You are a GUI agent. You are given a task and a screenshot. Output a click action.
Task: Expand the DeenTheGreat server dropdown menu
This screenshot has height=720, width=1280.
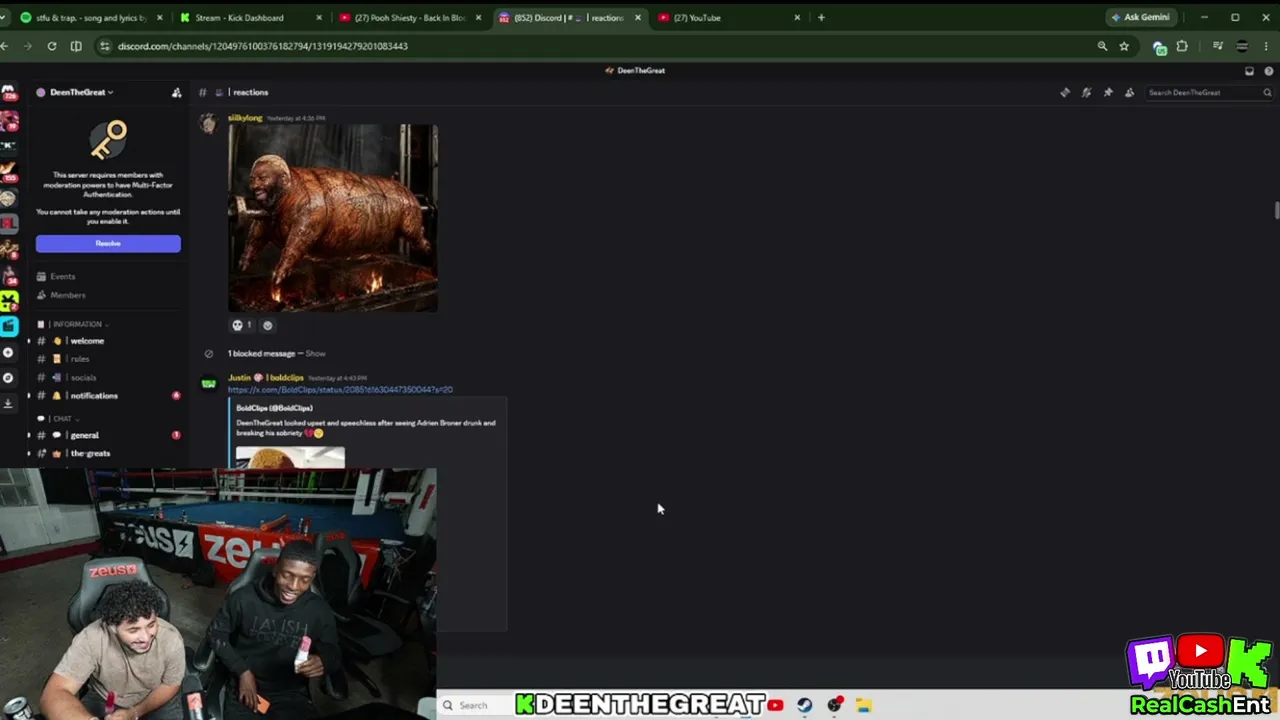coord(76,92)
